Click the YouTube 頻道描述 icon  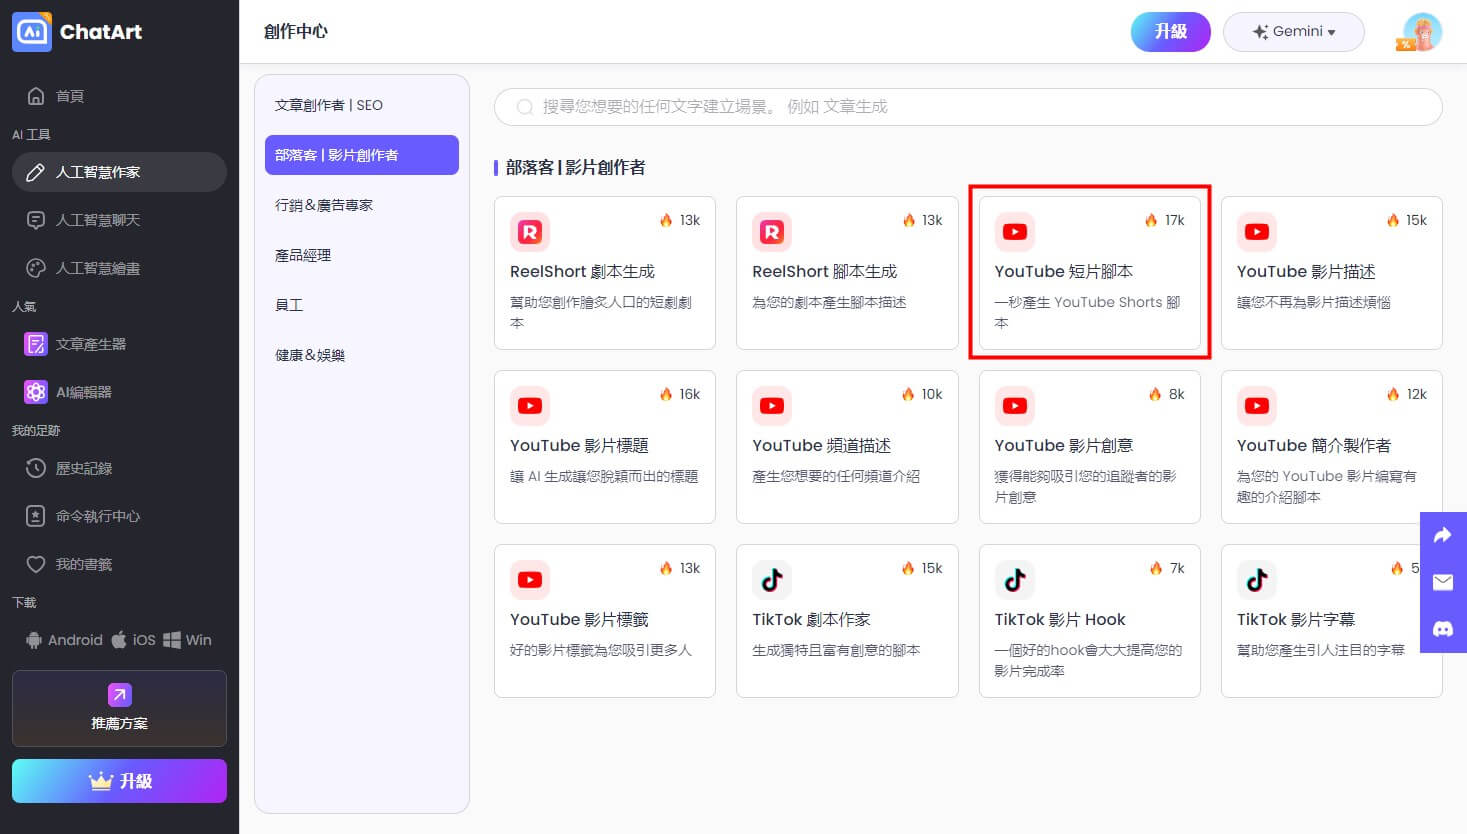[x=772, y=406]
